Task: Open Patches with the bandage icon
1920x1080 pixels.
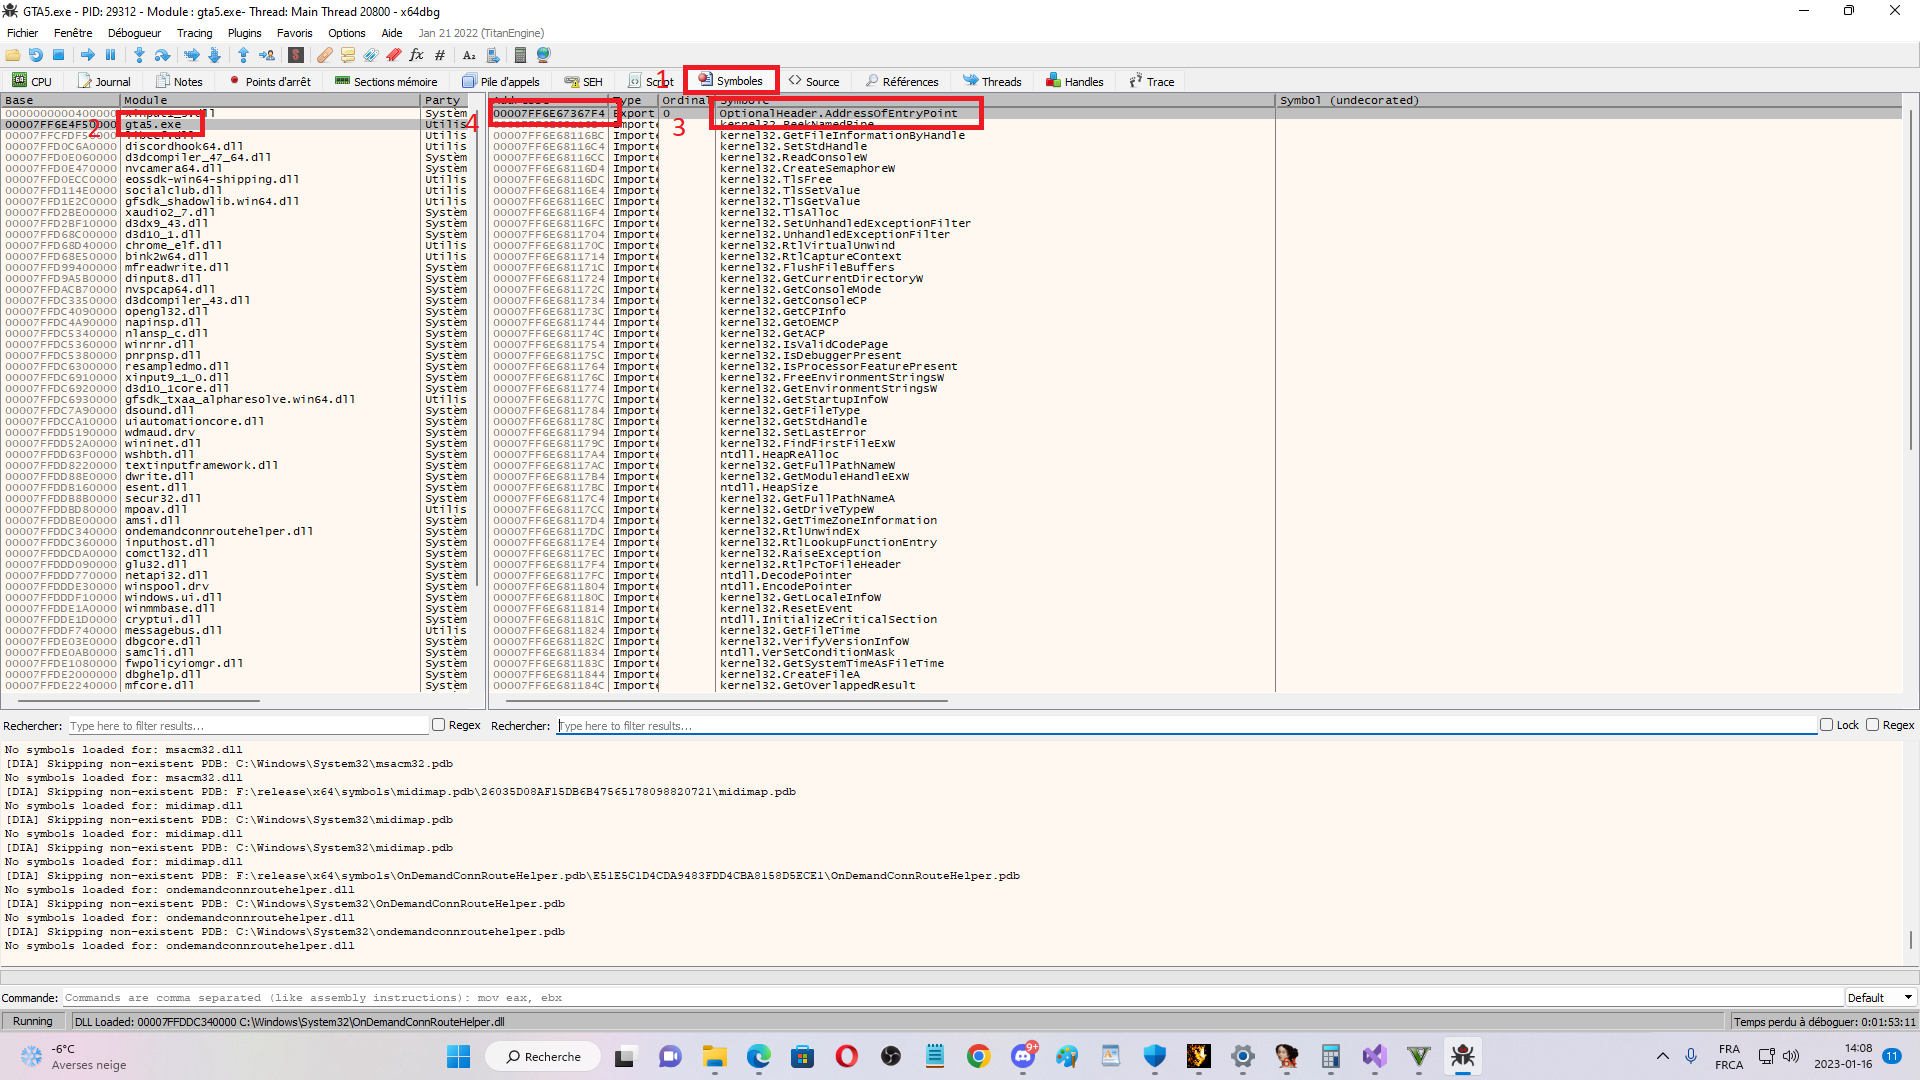Action: (x=325, y=55)
